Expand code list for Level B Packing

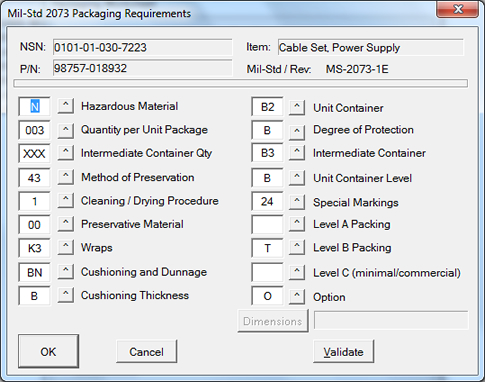297,248
